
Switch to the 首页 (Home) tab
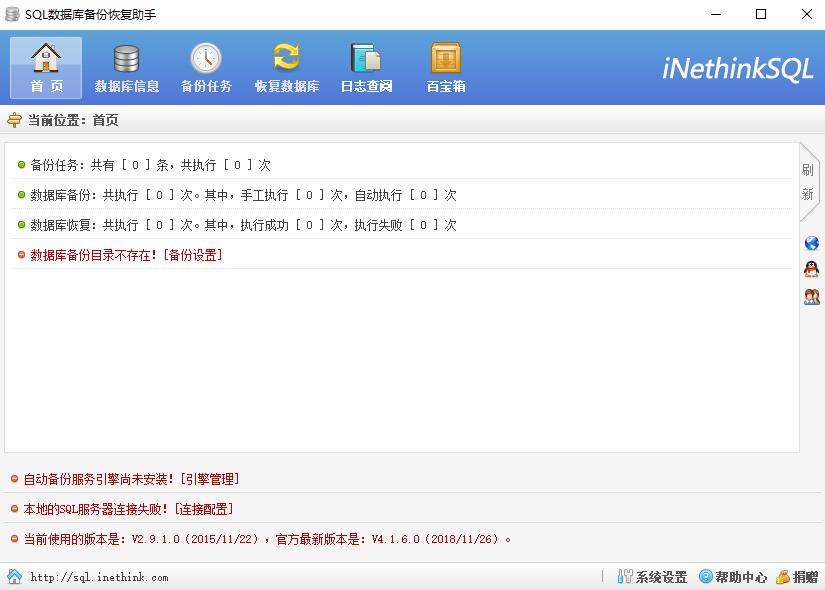pos(44,66)
